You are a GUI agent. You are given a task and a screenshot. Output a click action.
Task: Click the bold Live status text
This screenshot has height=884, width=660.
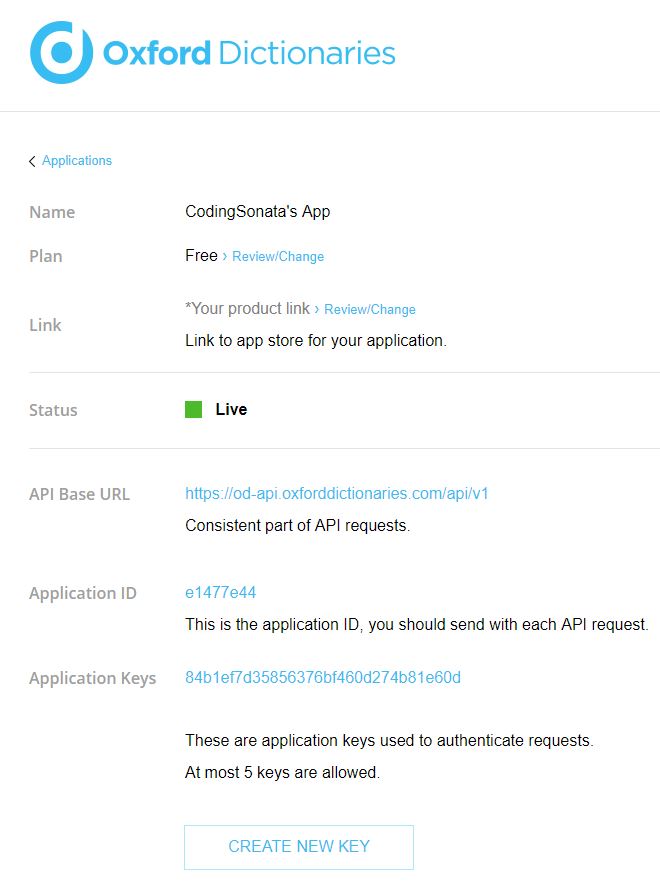pos(231,409)
